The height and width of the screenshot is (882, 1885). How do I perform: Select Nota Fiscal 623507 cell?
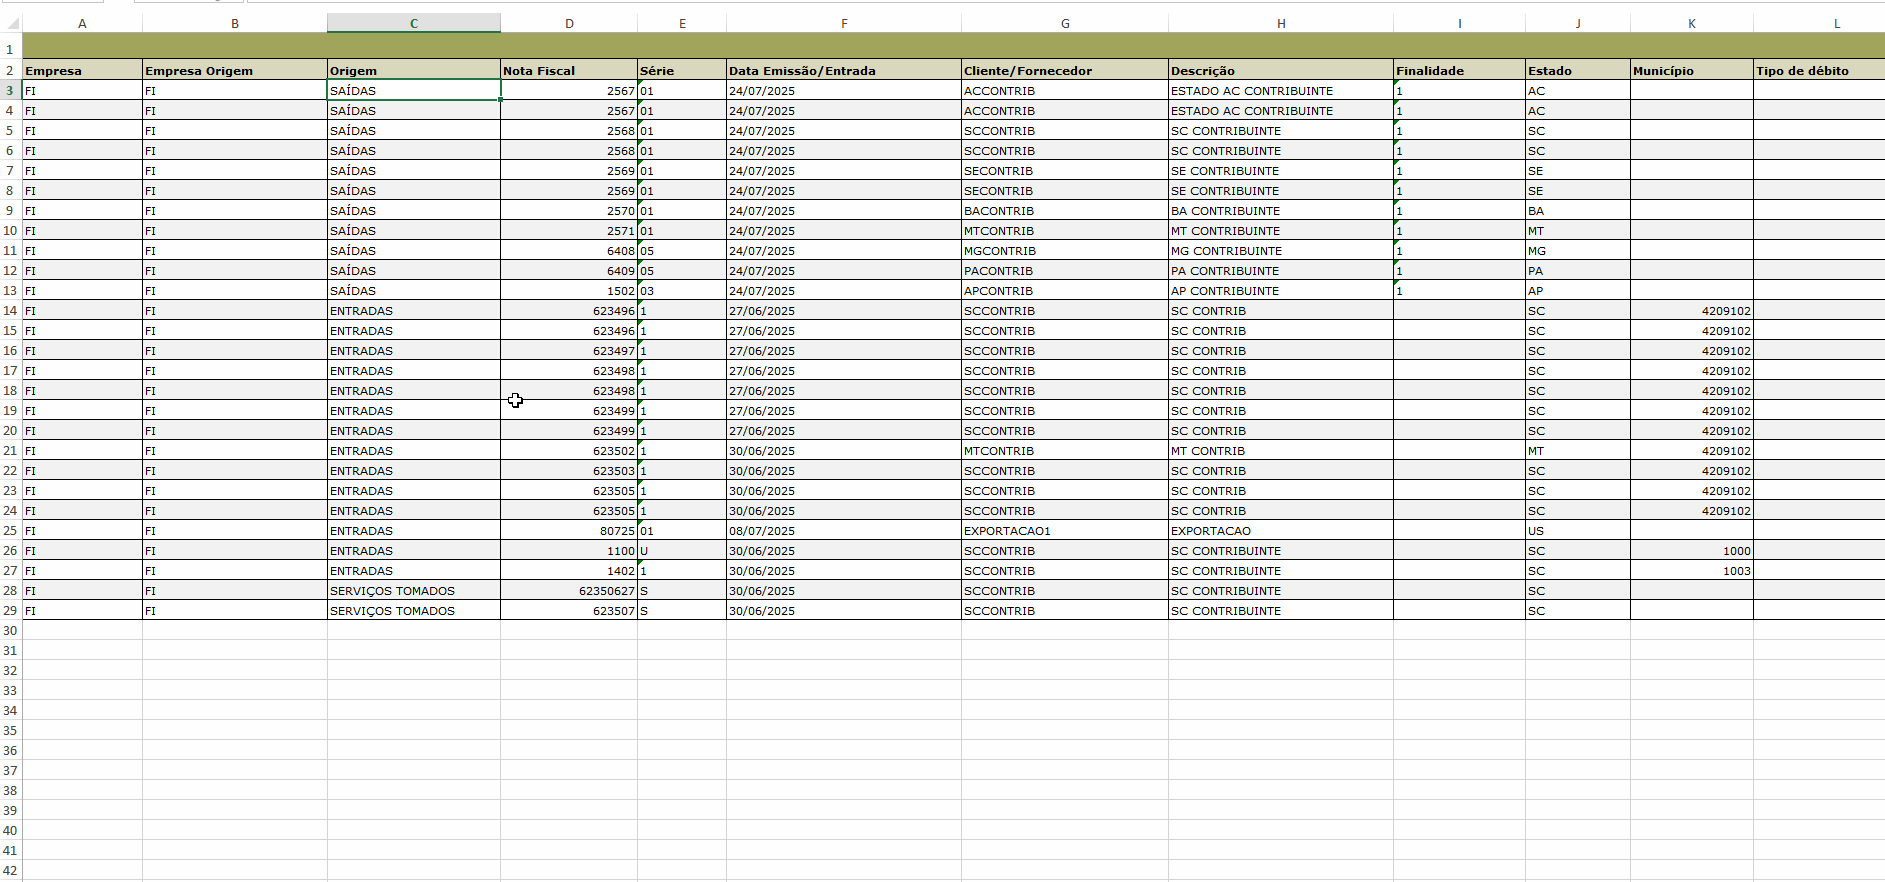[x=569, y=611]
